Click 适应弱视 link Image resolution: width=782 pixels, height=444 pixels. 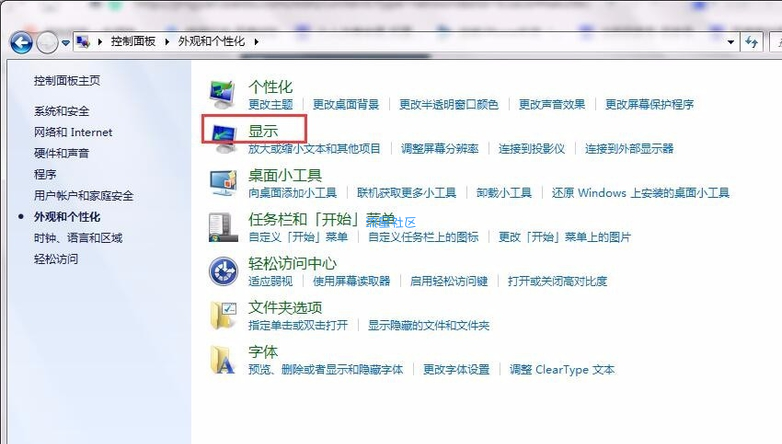[x=270, y=281]
